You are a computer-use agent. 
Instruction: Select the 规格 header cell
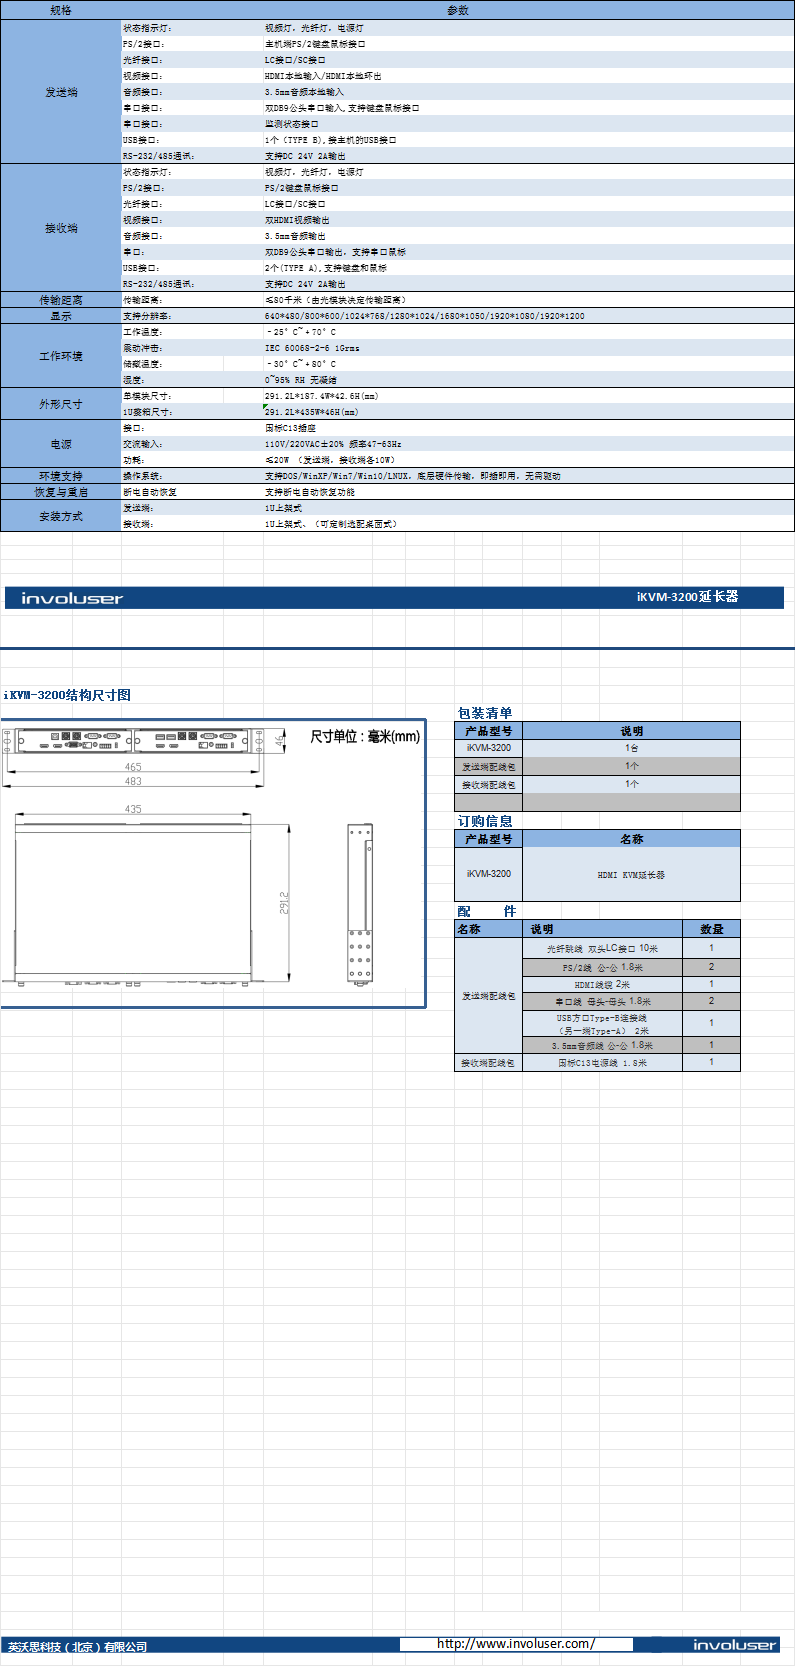(x=61, y=10)
